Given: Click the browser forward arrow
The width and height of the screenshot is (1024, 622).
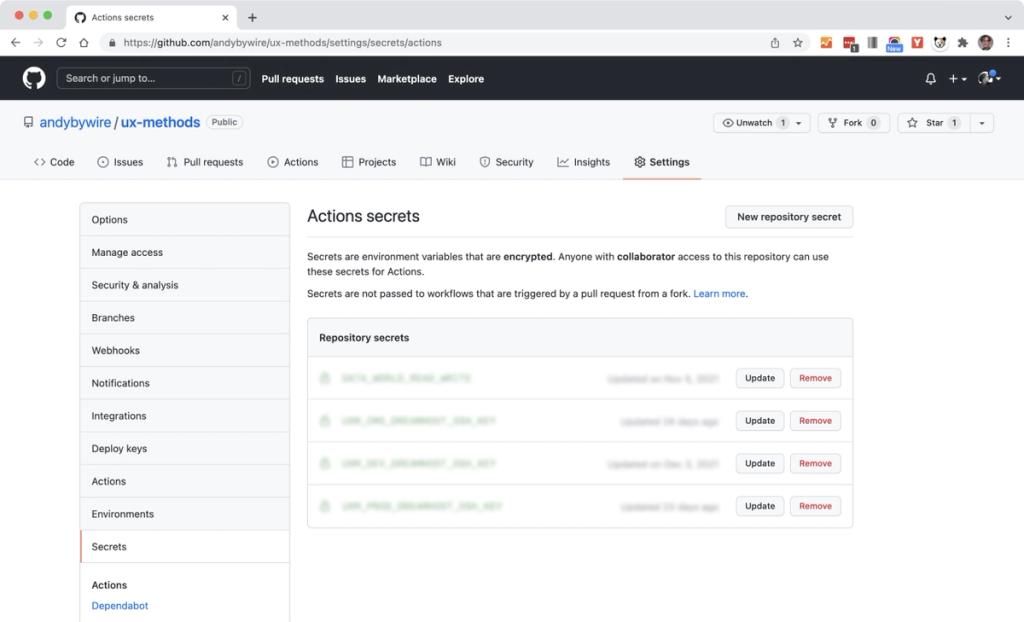Looking at the screenshot, I should 39,42.
